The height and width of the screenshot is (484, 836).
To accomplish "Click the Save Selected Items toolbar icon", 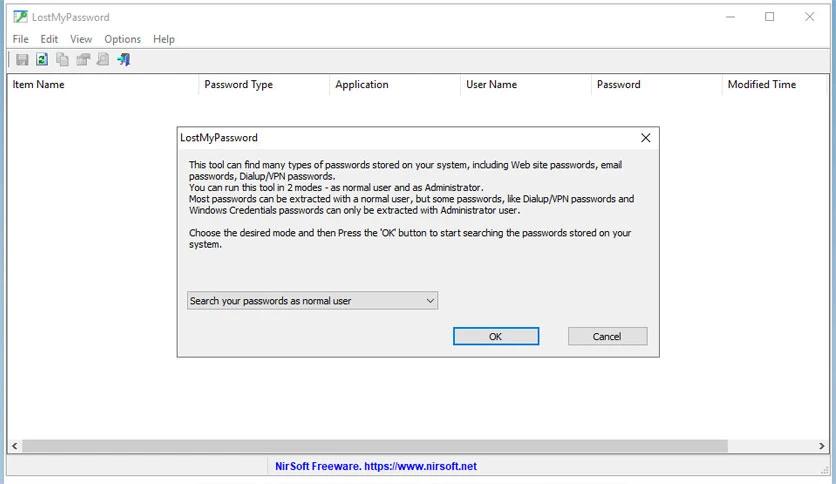I will pyautogui.click(x=22, y=60).
